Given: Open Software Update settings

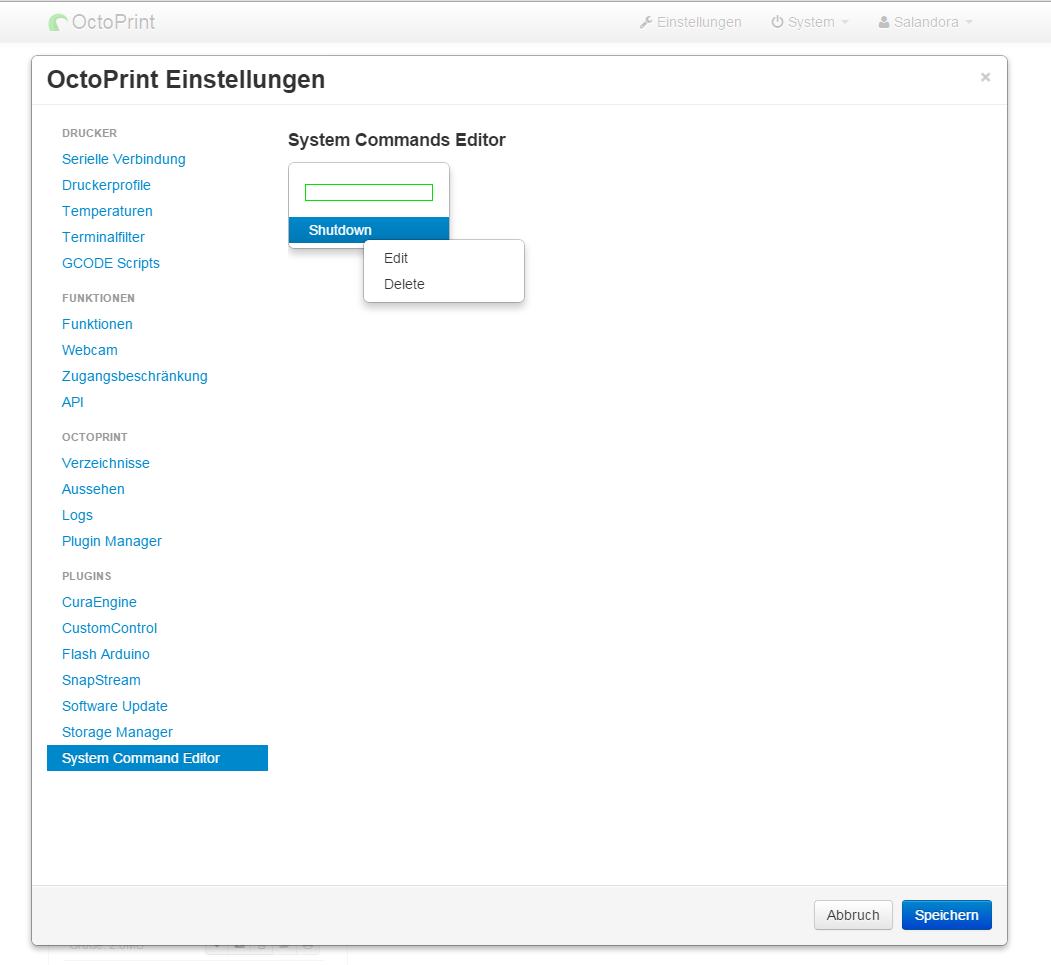Looking at the screenshot, I should (115, 706).
